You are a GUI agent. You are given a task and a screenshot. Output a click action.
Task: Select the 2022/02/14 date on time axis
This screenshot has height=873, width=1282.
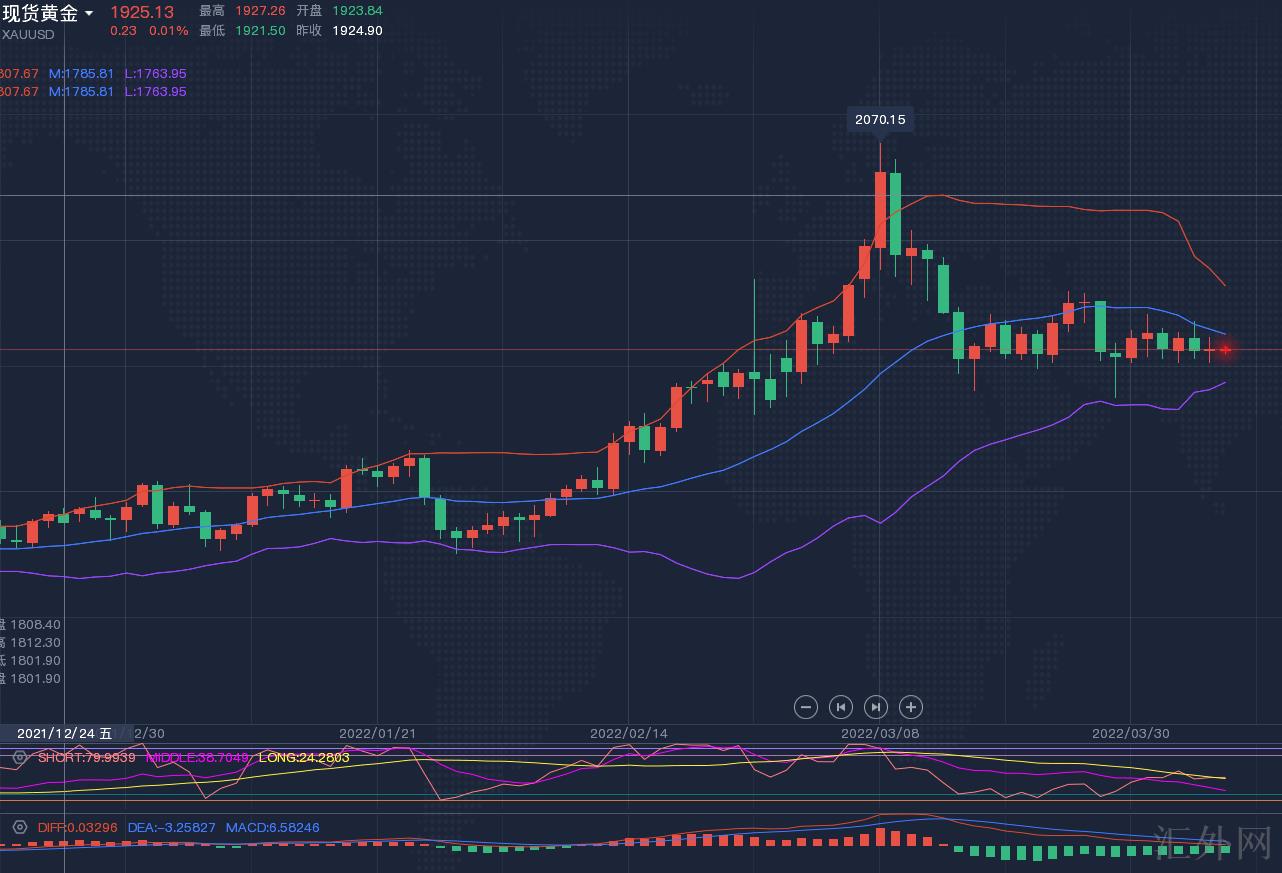[x=628, y=733]
